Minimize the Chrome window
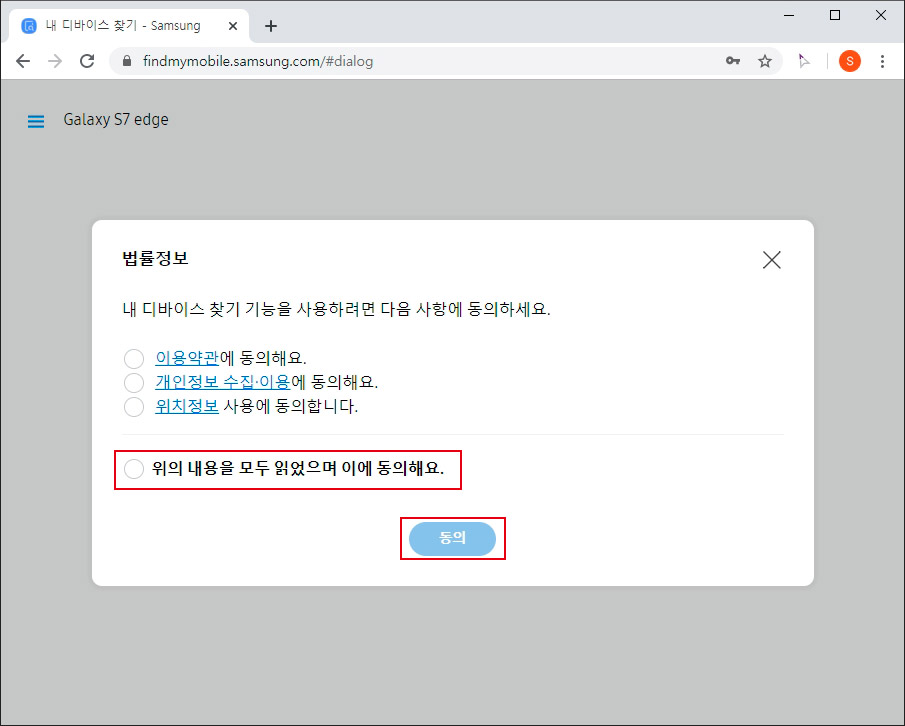Image resolution: width=905 pixels, height=726 pixels. click(789, 16)
